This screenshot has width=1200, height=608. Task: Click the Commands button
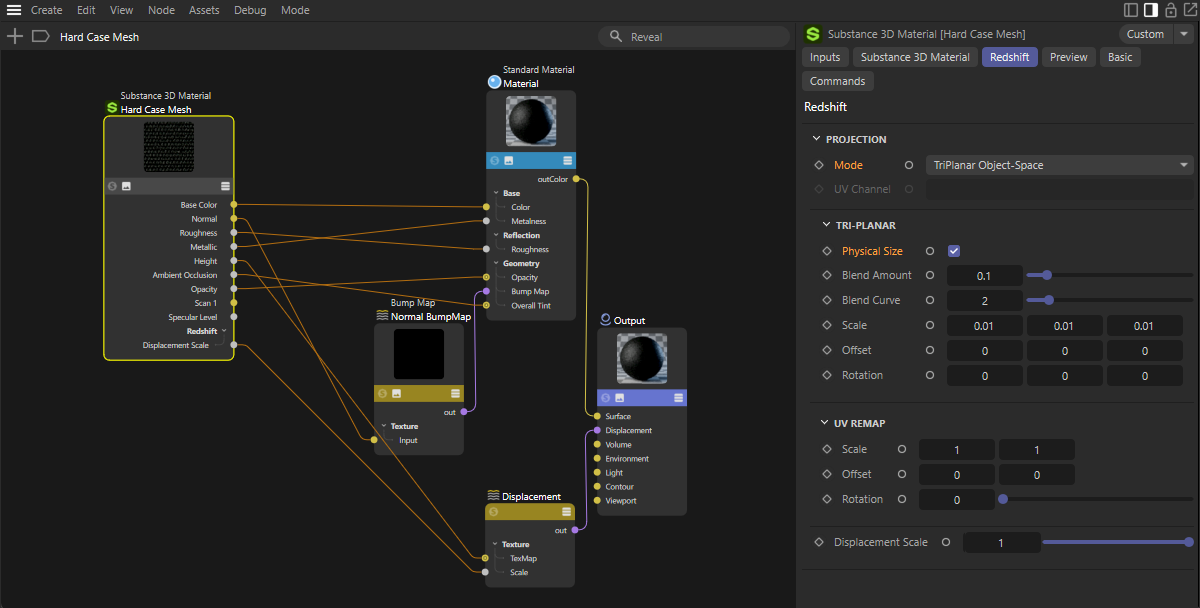click(837, 81)
